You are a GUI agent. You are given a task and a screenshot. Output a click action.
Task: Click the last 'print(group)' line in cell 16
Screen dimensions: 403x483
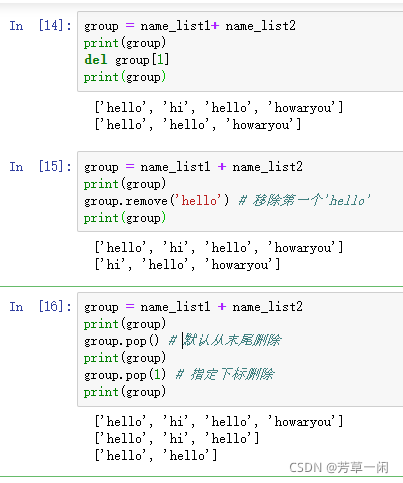tap(125, 392)
